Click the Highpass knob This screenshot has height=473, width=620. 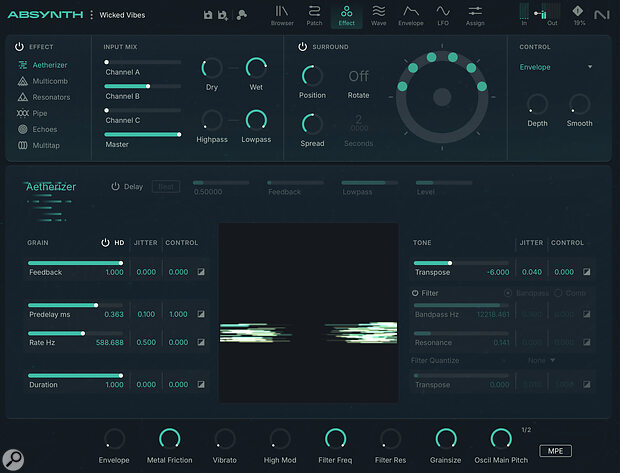pyautogui.click(x=212, y=120)
